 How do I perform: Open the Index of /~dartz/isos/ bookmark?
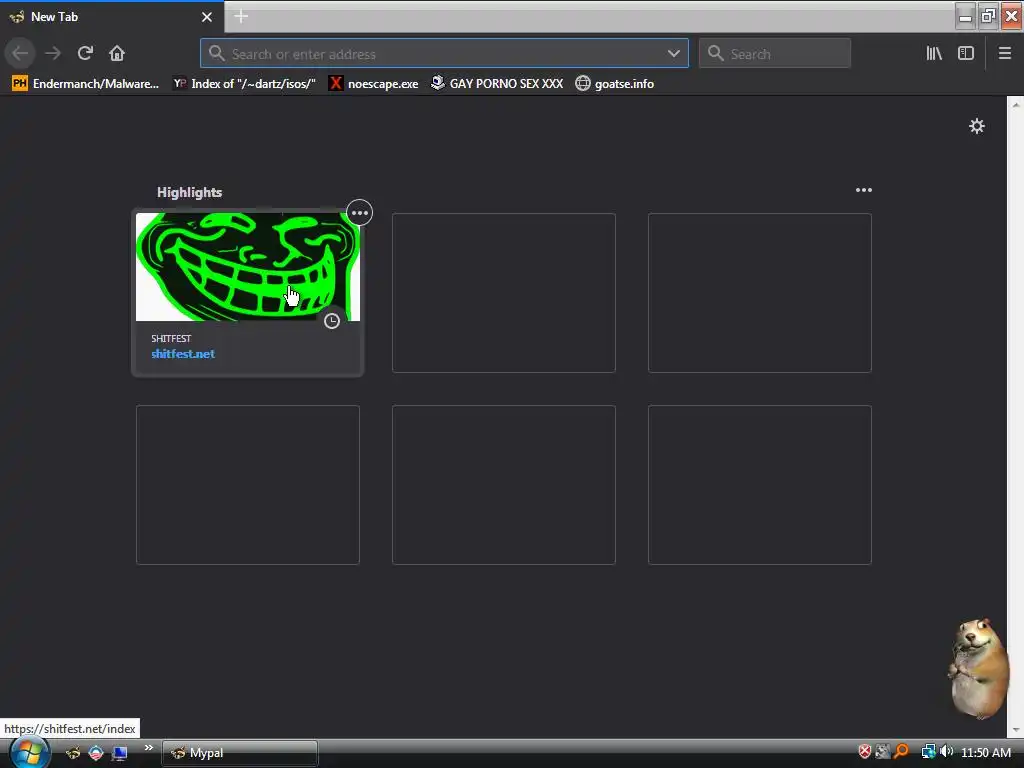(244, 84)
